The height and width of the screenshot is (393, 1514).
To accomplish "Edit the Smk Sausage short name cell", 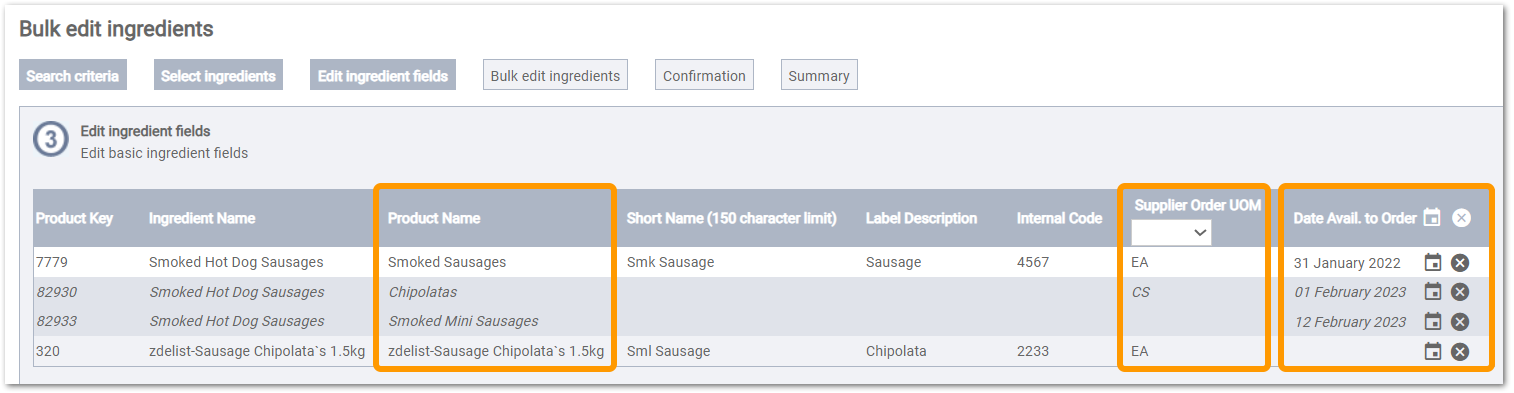I will pos(738,263).
